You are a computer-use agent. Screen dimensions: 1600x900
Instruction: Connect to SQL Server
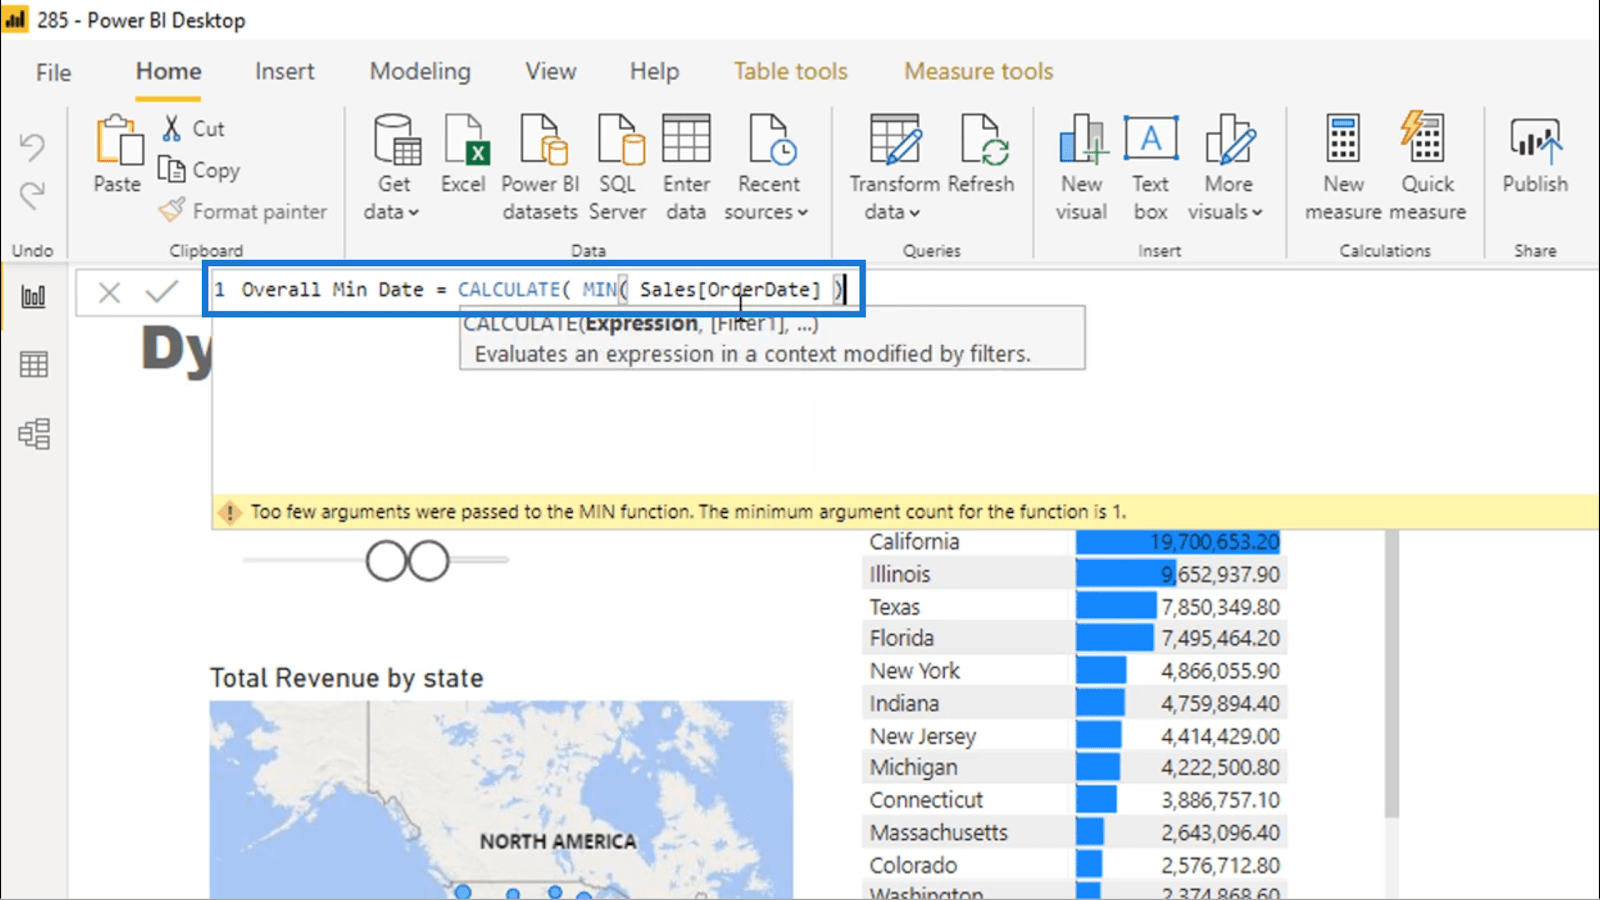(618, 167)
